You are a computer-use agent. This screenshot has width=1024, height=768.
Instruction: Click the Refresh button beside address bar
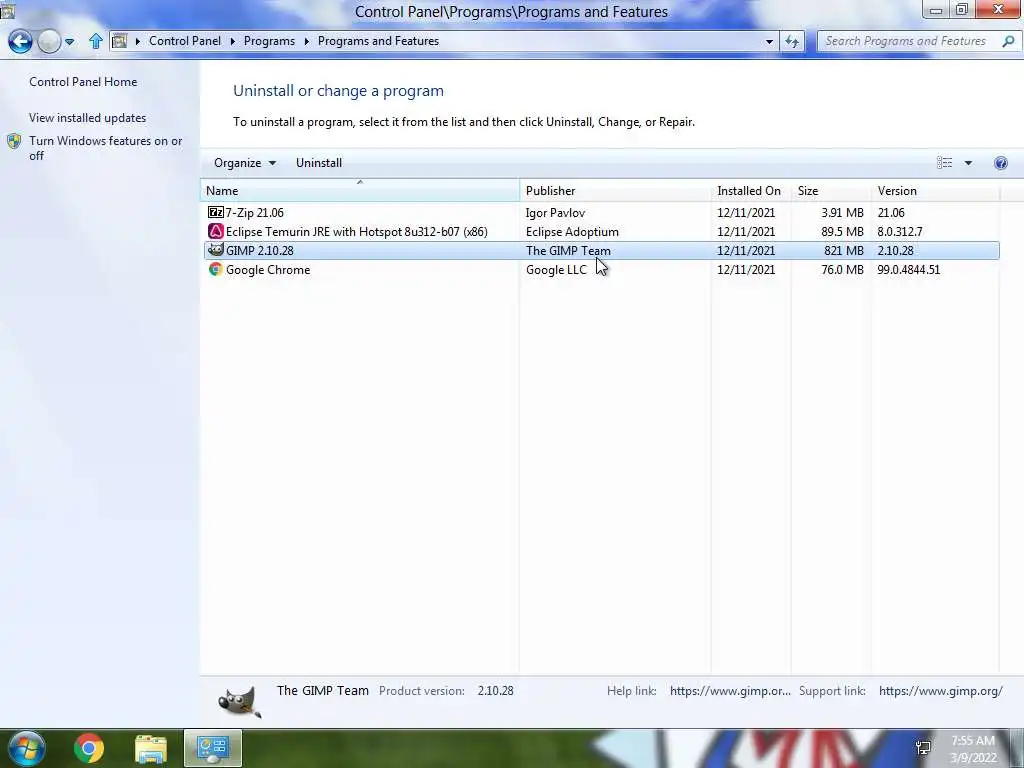[x=792, y=41]
